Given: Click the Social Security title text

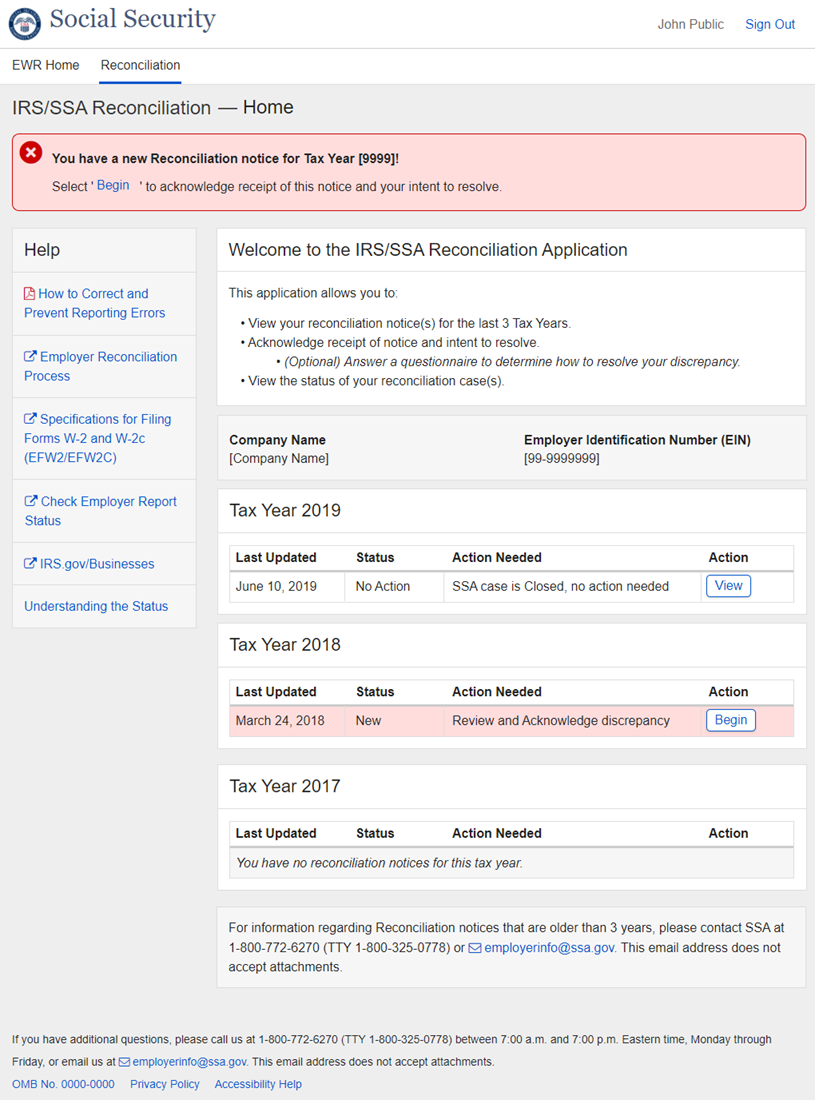Looking at the screenshot, I should [x=132, y=19].
